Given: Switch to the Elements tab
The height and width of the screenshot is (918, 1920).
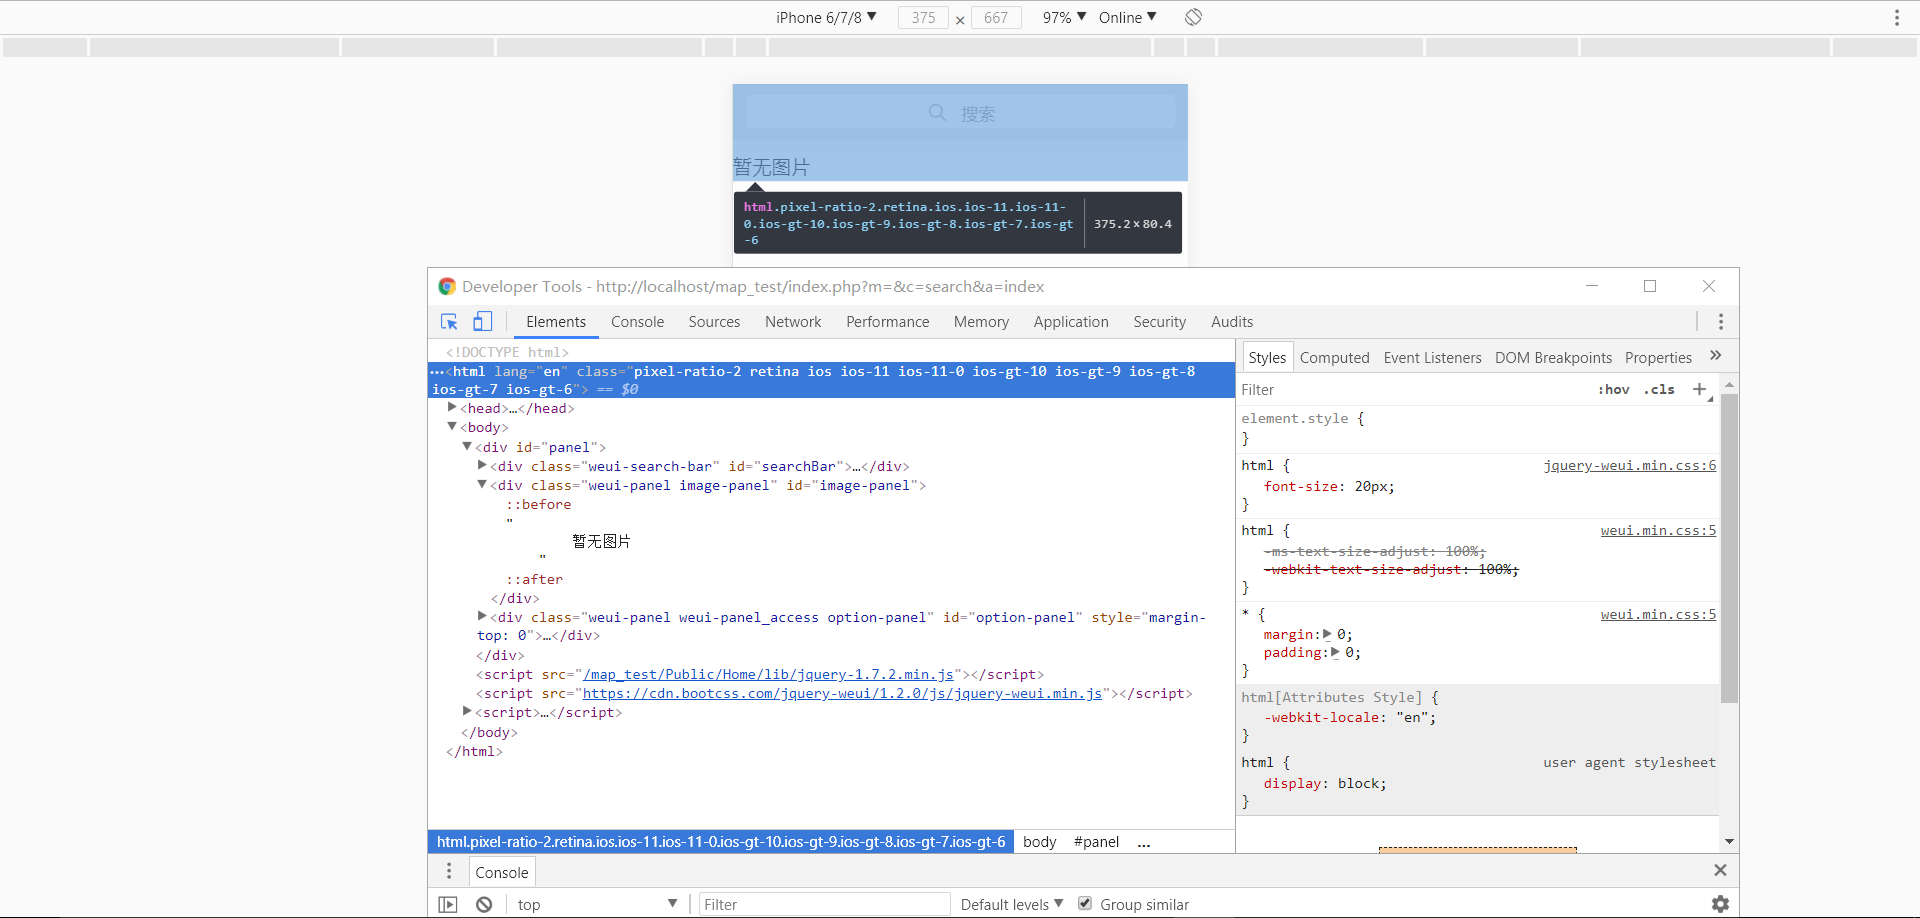Looking at the screenshot, I should coord(556,322).
